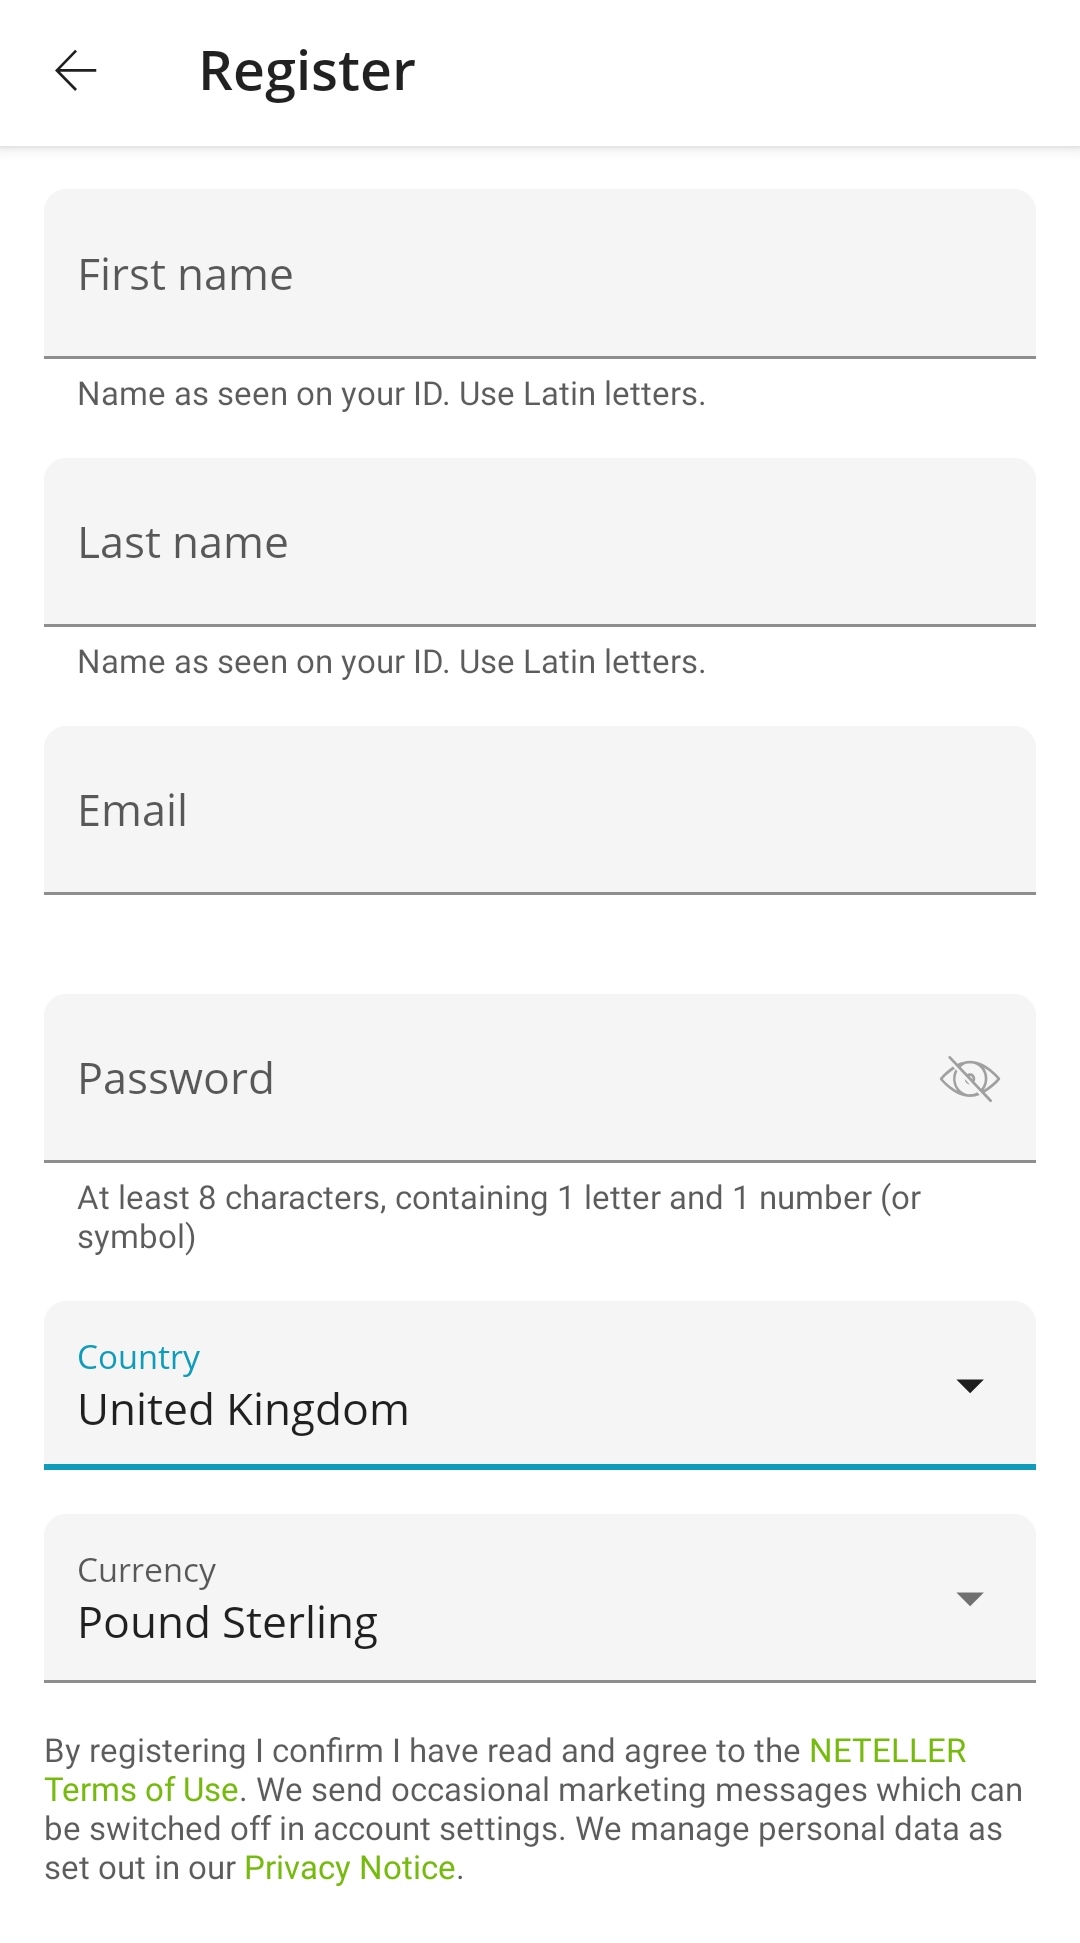This screenshot has width=1080, height=1943.
Task: Tap the hint below First name
Action: point(392,394)
